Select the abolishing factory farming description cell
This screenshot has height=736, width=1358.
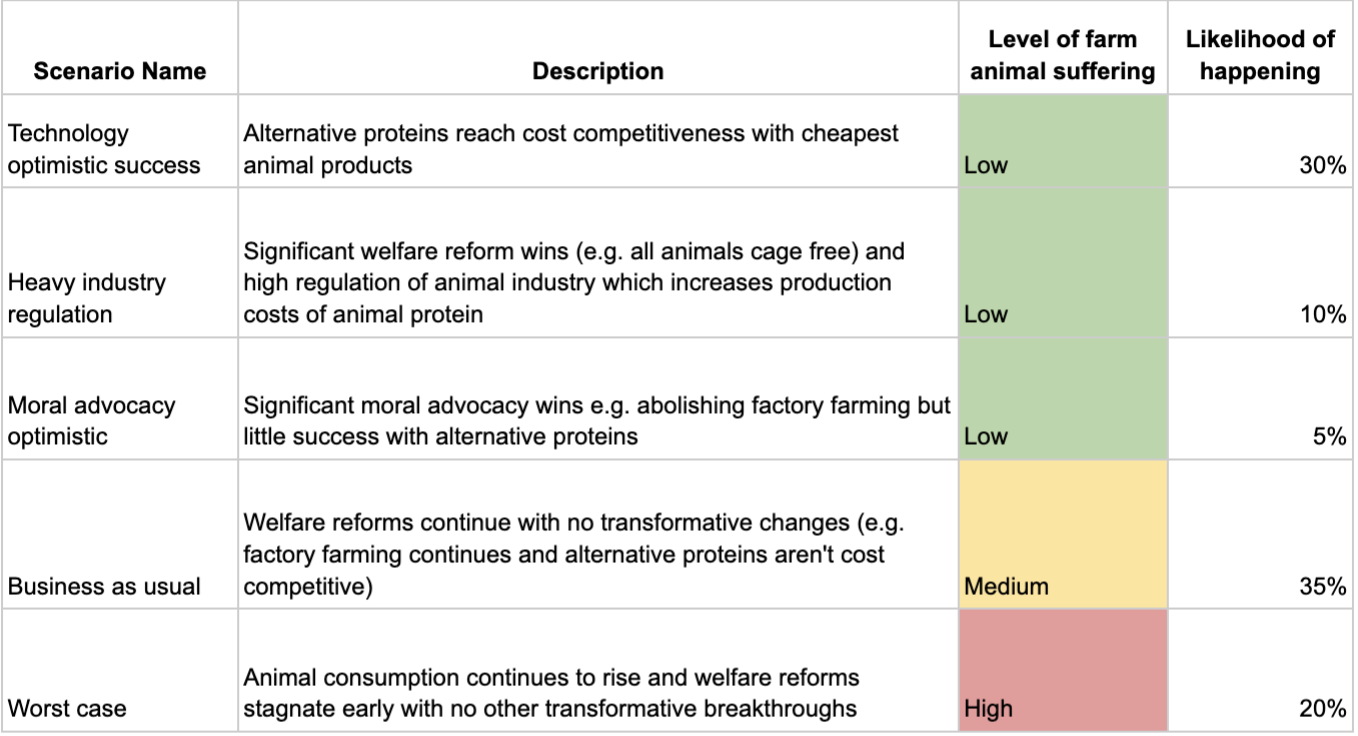coord(596,421)
